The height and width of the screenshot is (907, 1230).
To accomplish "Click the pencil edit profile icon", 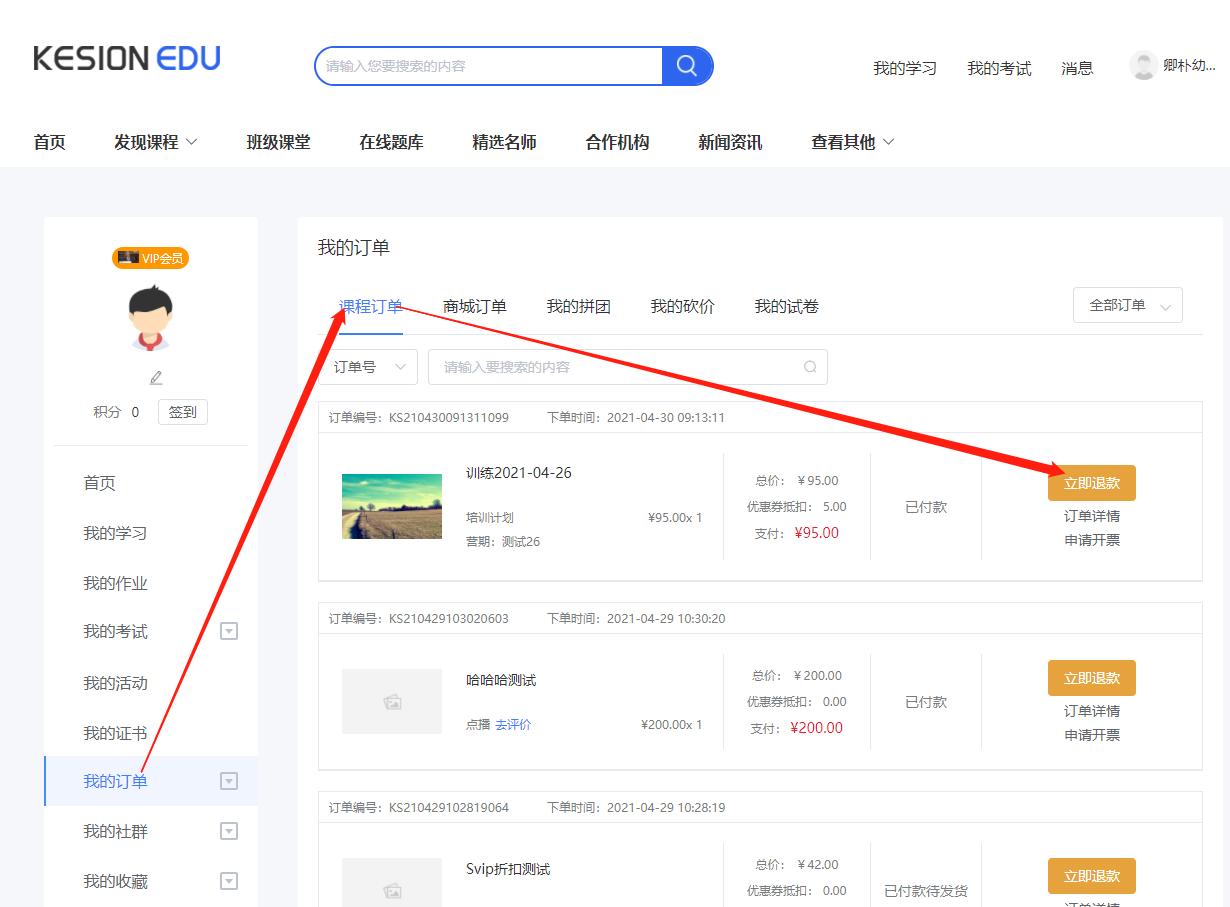I will [156, 378].
